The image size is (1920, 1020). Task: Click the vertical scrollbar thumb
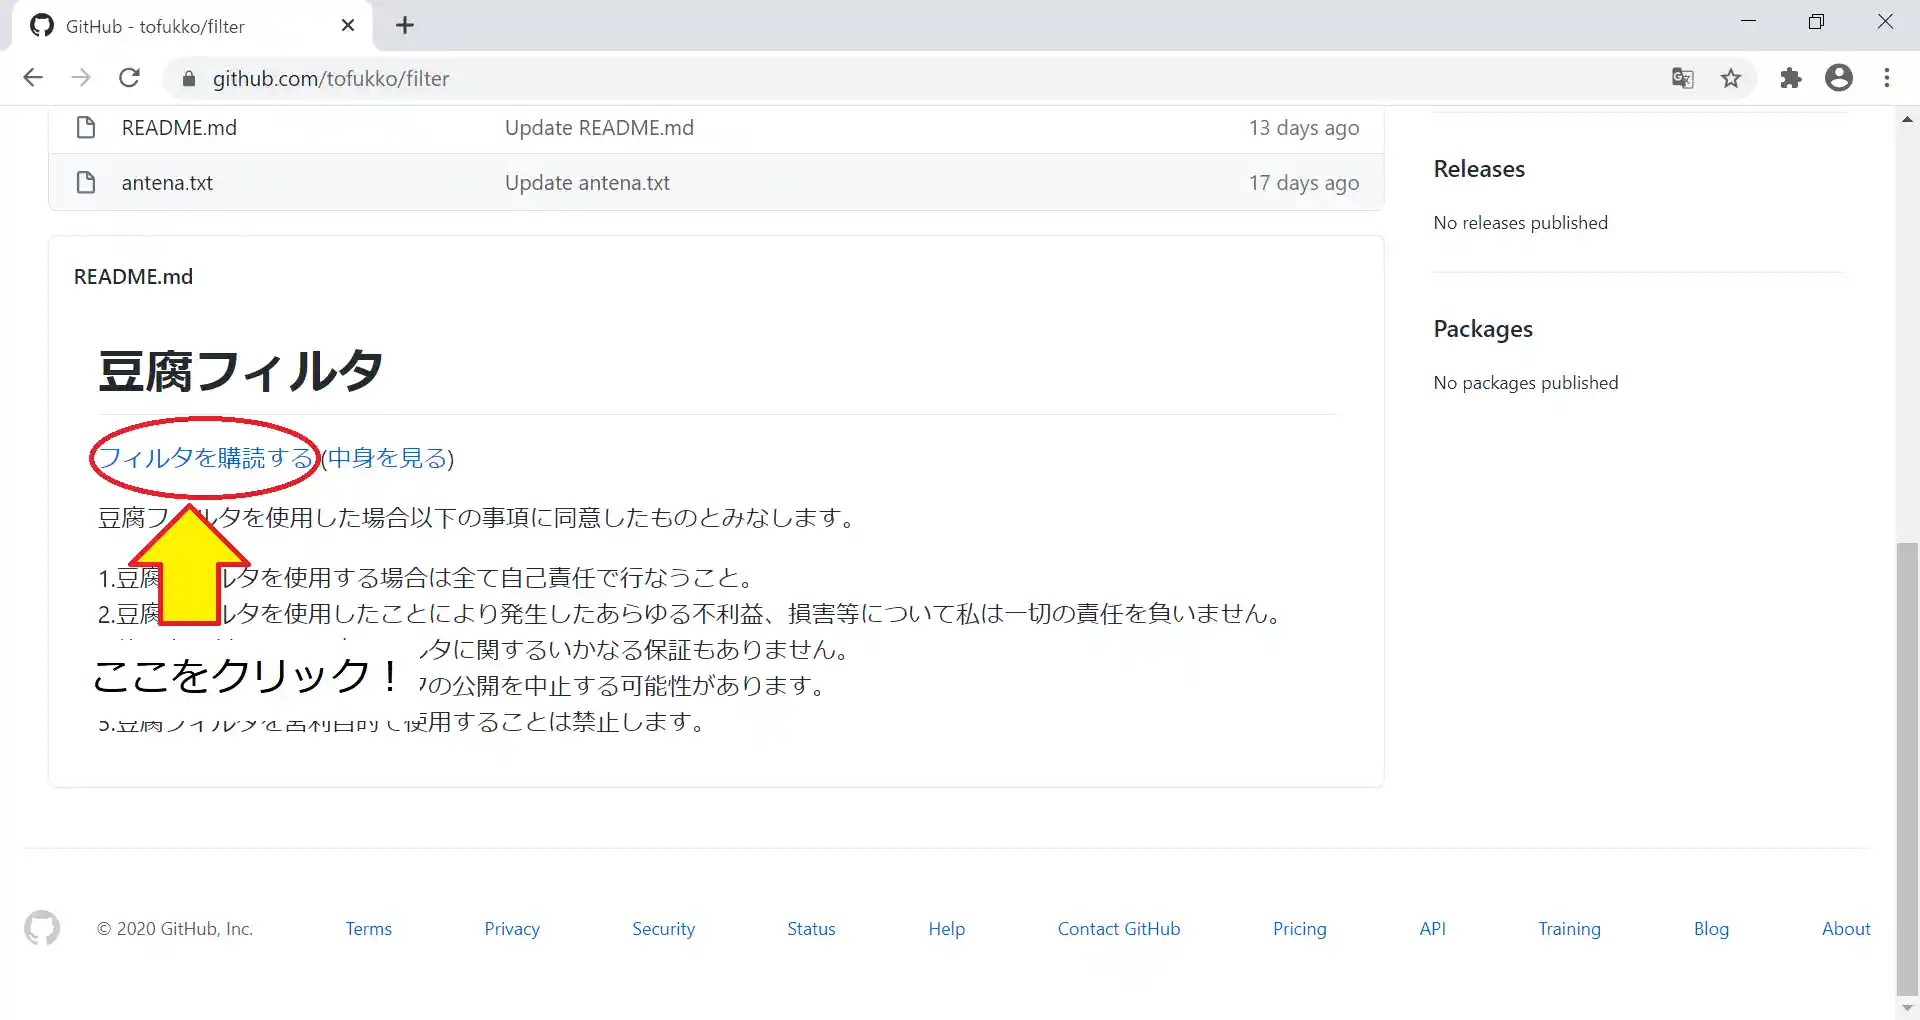point(1908,768)
